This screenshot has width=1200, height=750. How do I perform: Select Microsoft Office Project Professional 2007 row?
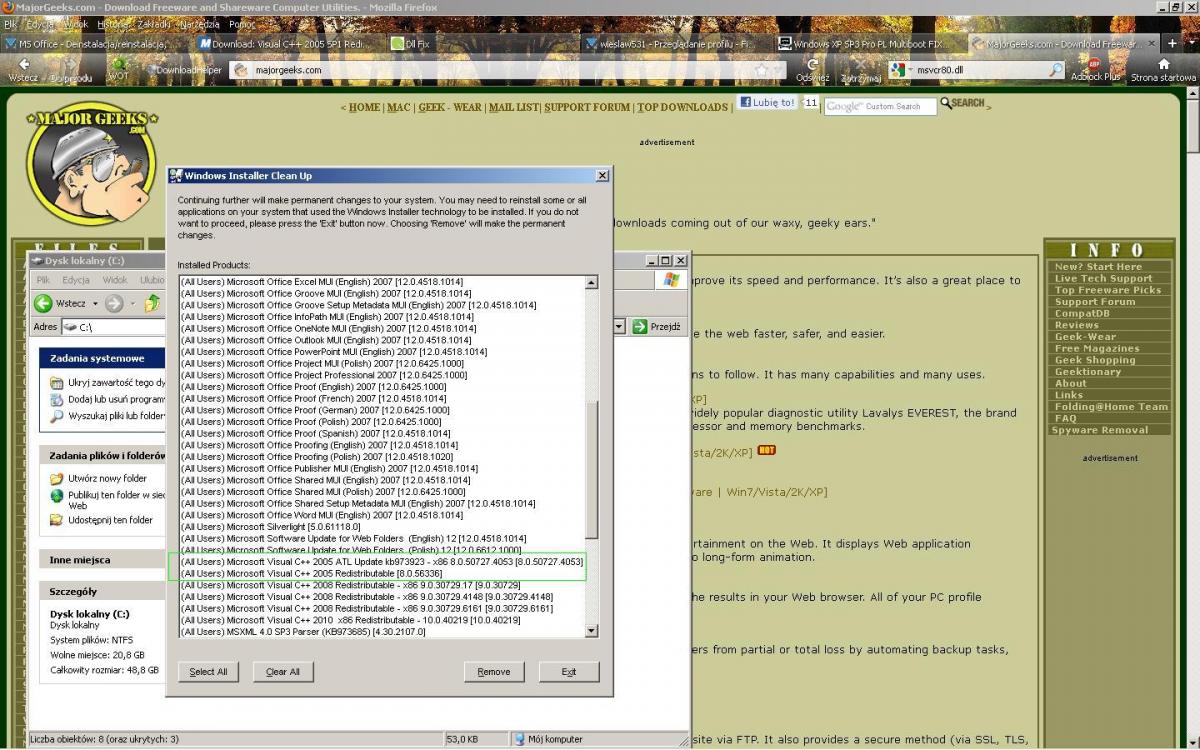point(381,375)
